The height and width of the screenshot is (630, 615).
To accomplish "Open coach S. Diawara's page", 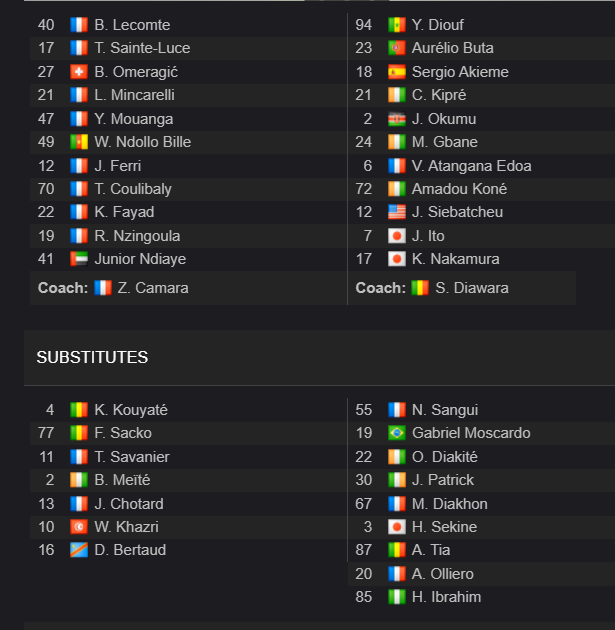I will point(472,288).
